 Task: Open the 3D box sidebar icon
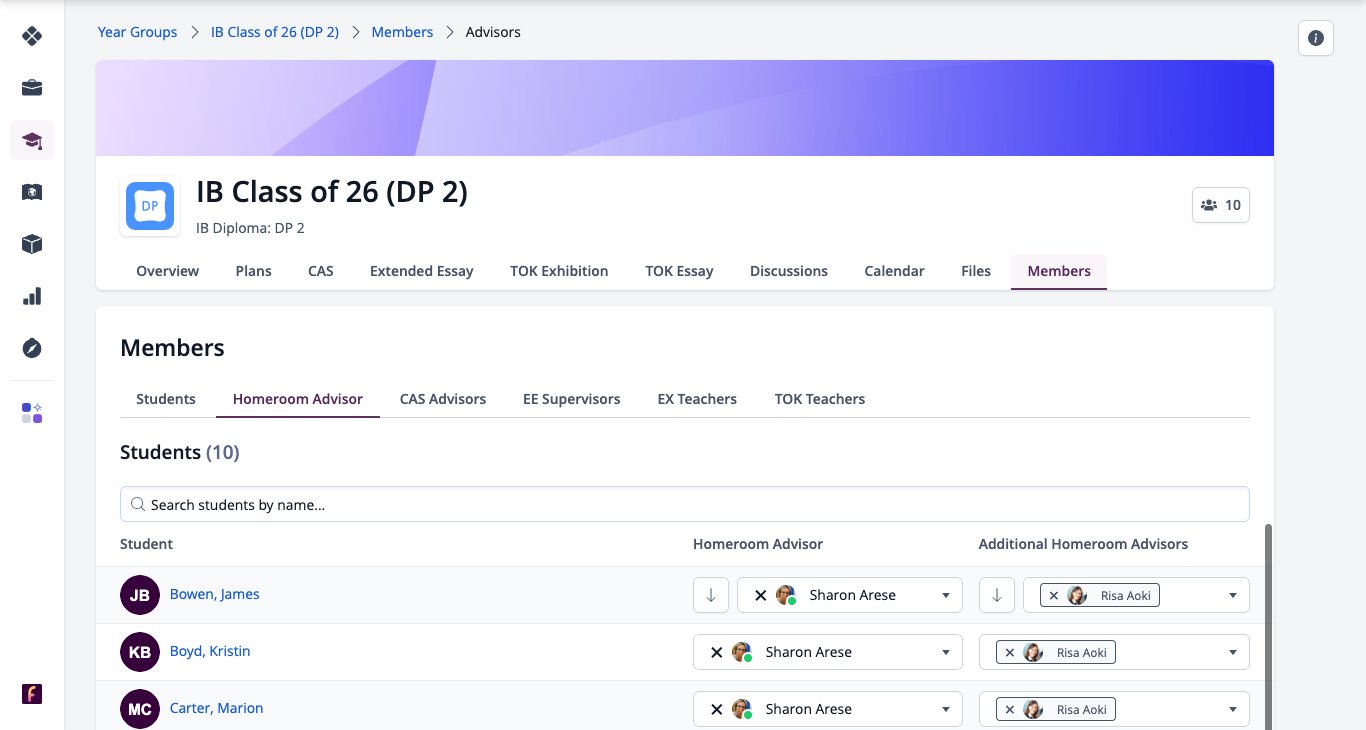tap(32, 244)
